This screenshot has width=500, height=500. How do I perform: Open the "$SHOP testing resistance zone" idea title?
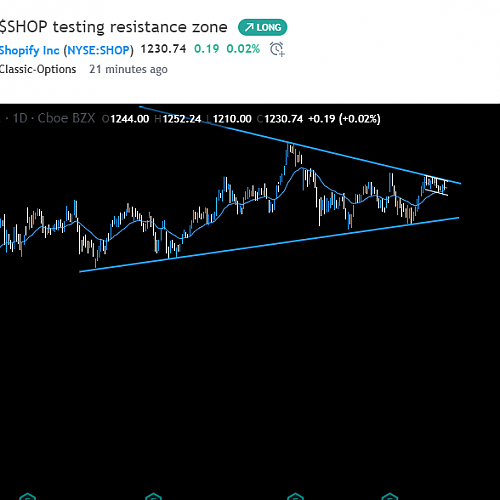pos(113,27)
